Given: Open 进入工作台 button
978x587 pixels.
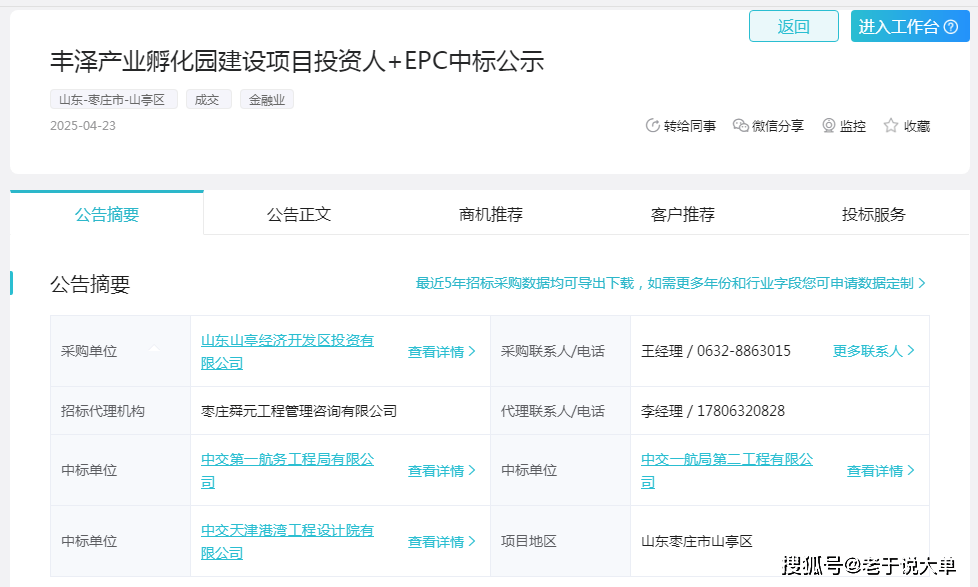Looking at the screenshot, I should 909,26.
